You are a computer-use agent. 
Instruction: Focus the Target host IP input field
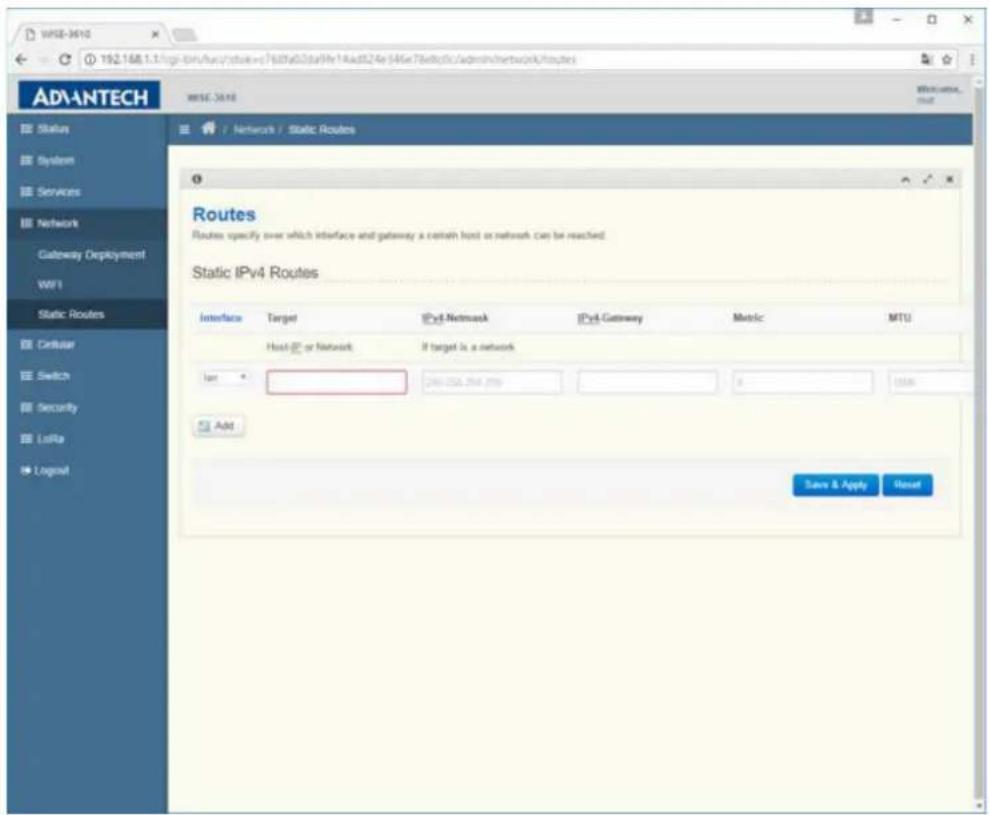coord(336,382)
